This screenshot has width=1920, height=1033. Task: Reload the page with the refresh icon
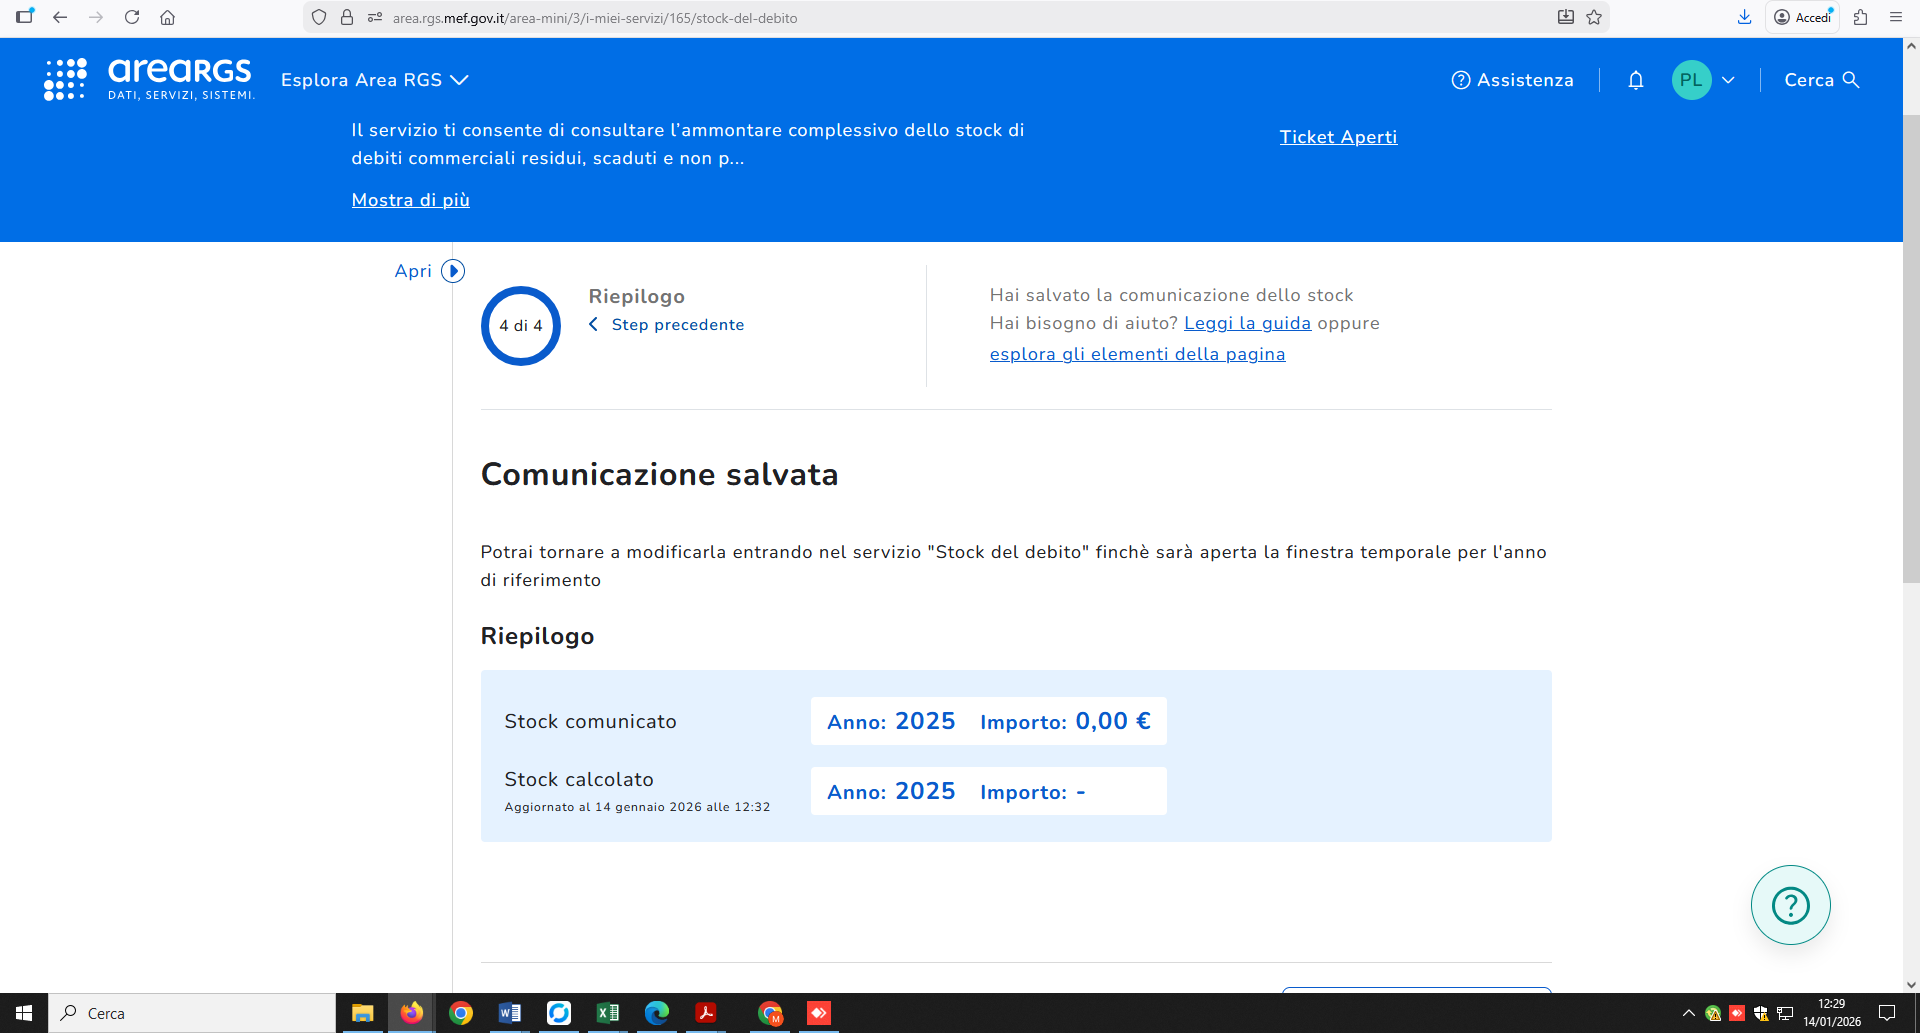click(x=132, y=17)
